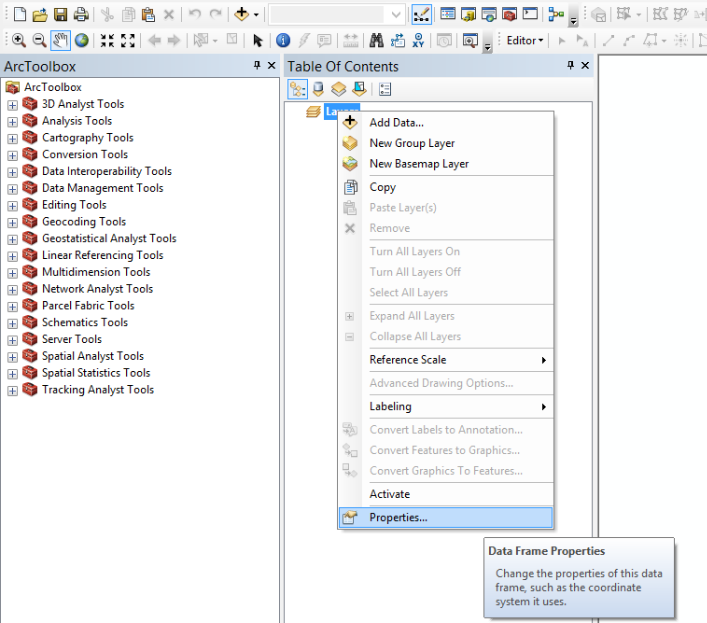Choose Copy in the context menu
The height and width of the screenshot is (623, 707).
[x=445, y=187]
